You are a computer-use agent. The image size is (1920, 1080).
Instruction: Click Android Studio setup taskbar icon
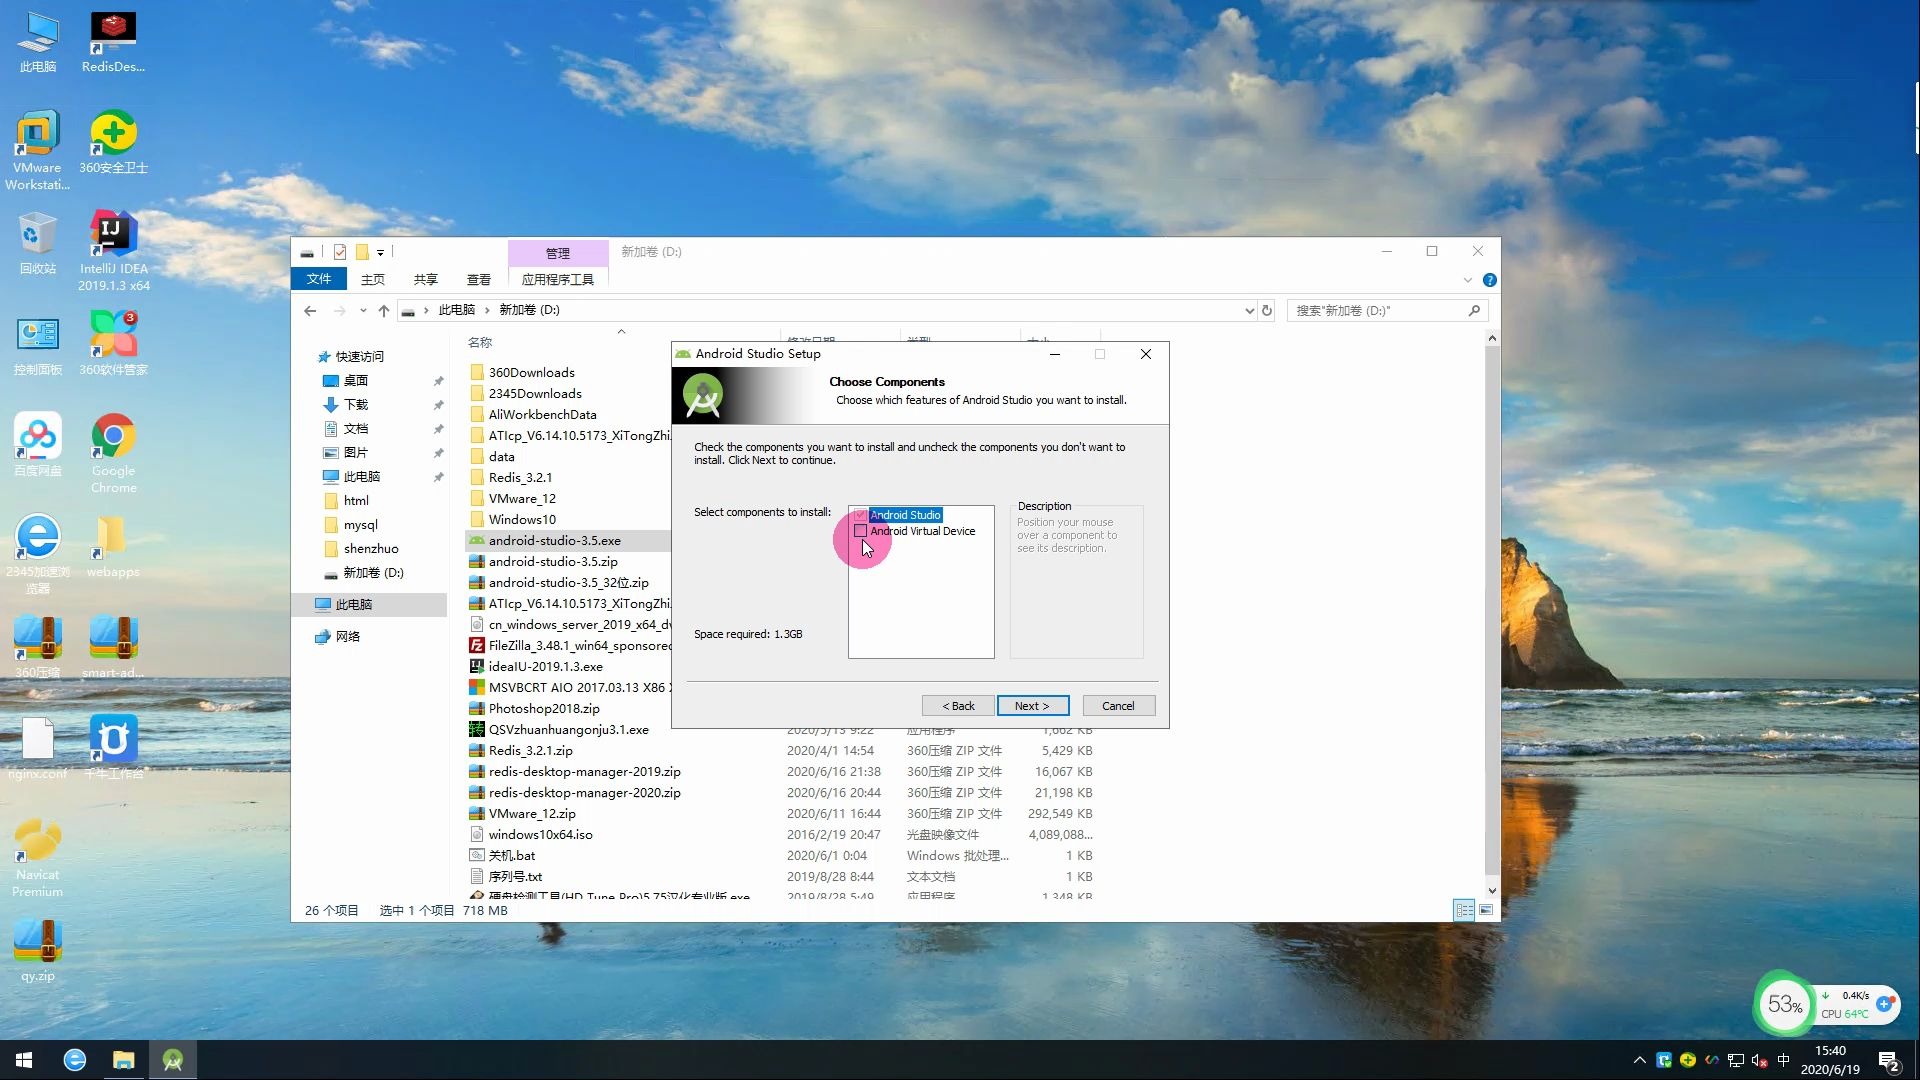(173, 1060)
